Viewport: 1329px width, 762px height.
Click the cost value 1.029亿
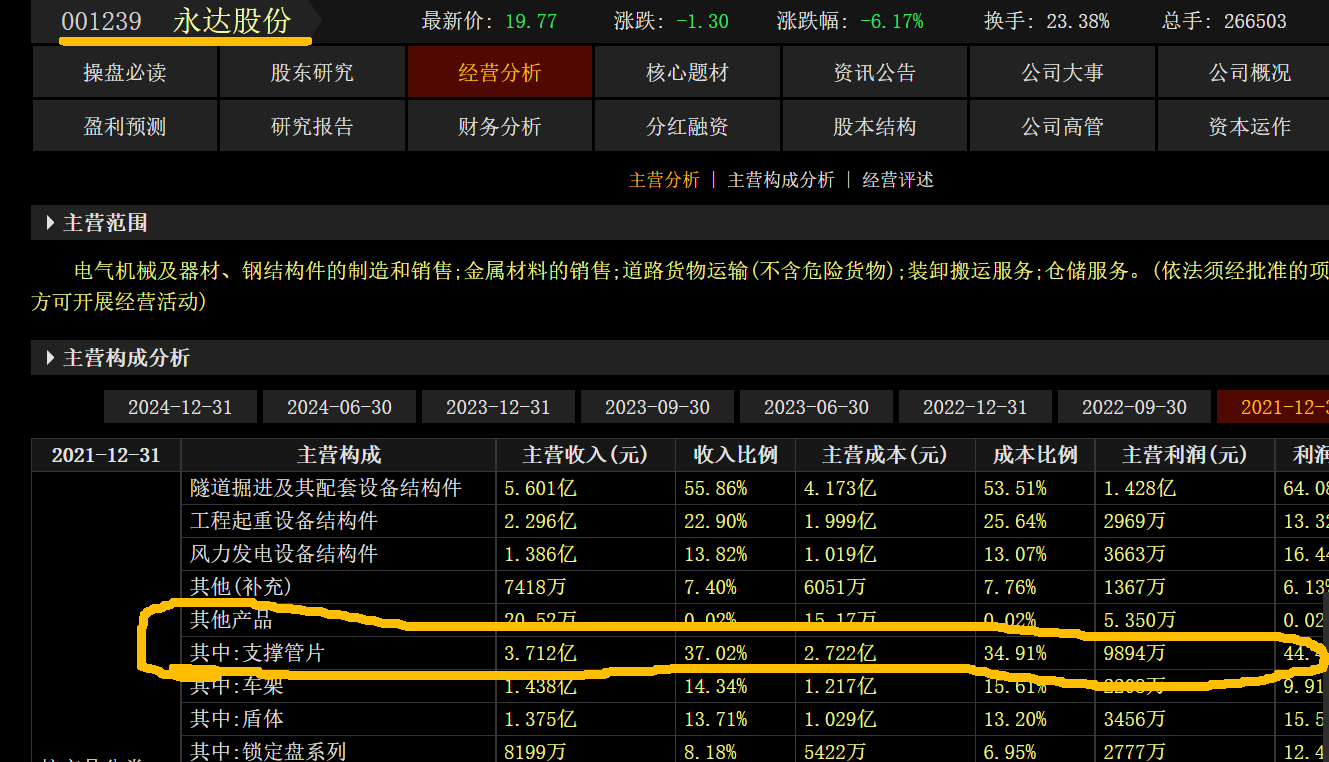(x=840, y=719)
